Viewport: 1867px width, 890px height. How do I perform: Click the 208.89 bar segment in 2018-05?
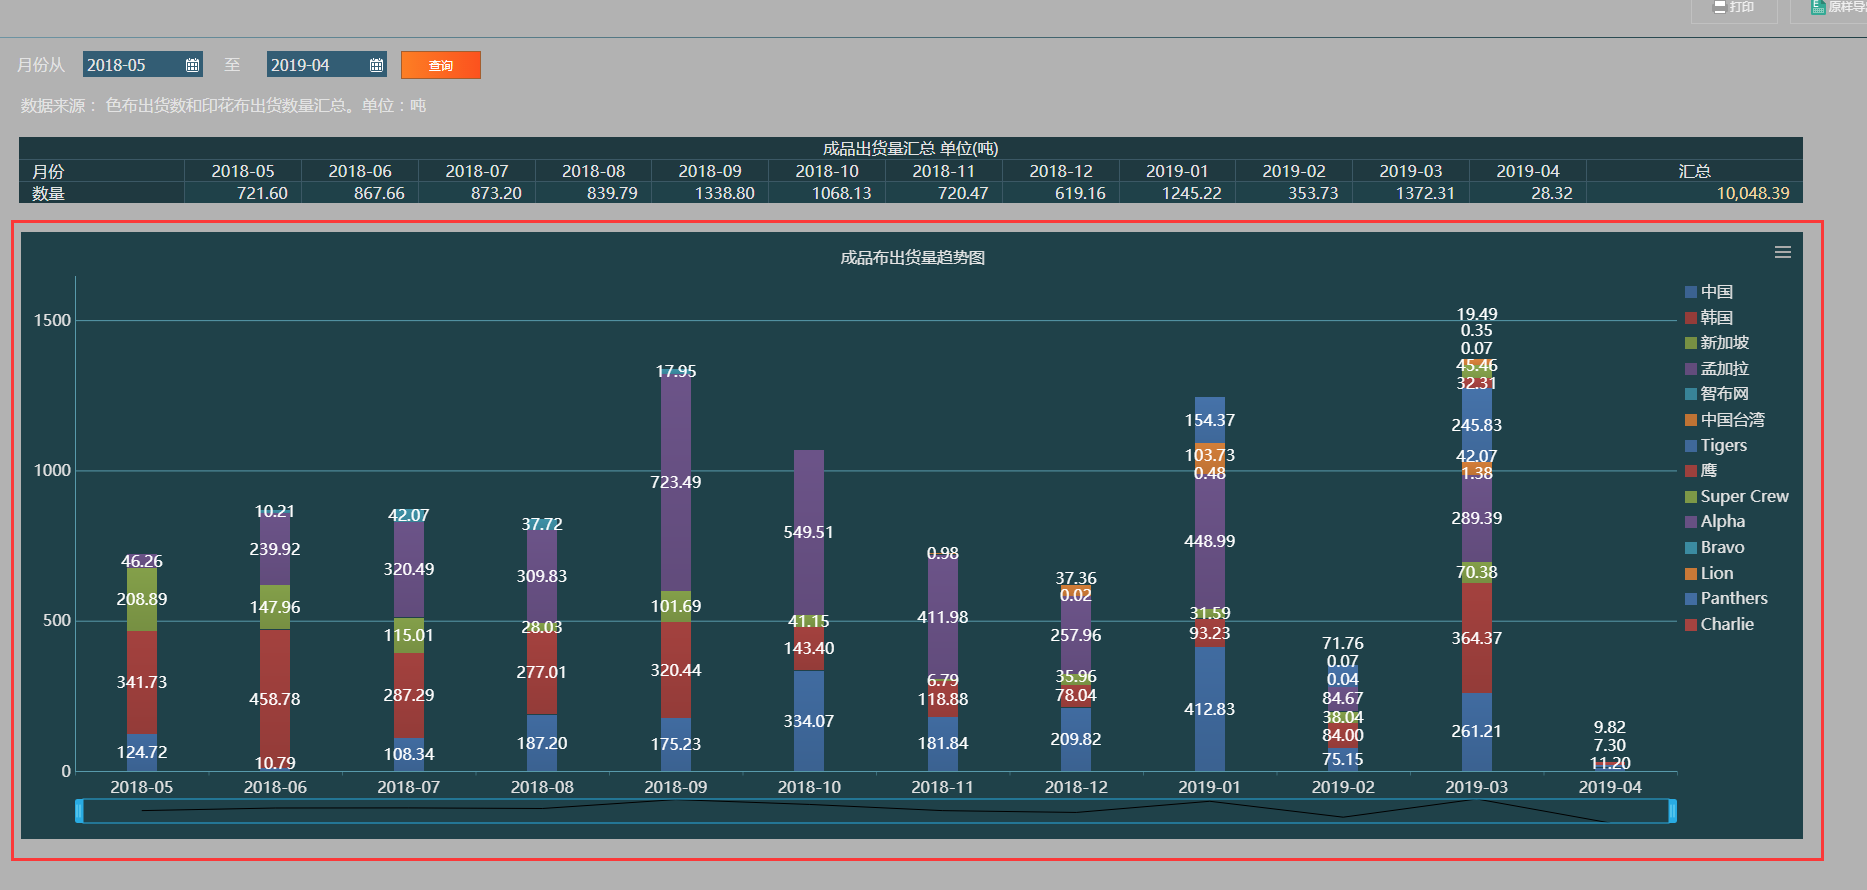pos(142,599)
